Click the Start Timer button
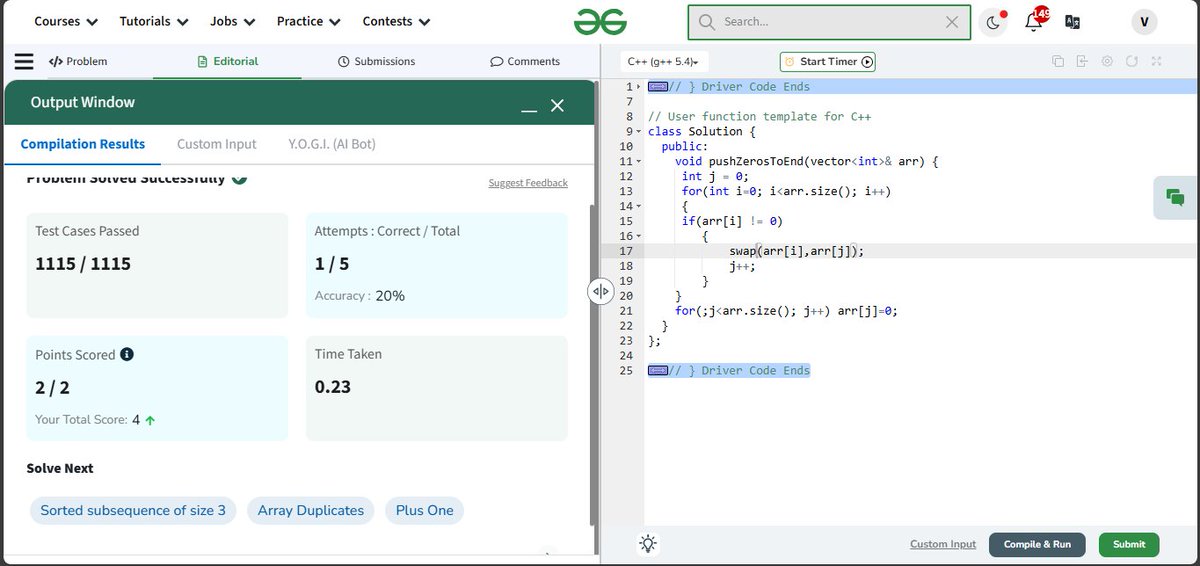This screenshot has height=566, width=1200. [x=828, y=61]
